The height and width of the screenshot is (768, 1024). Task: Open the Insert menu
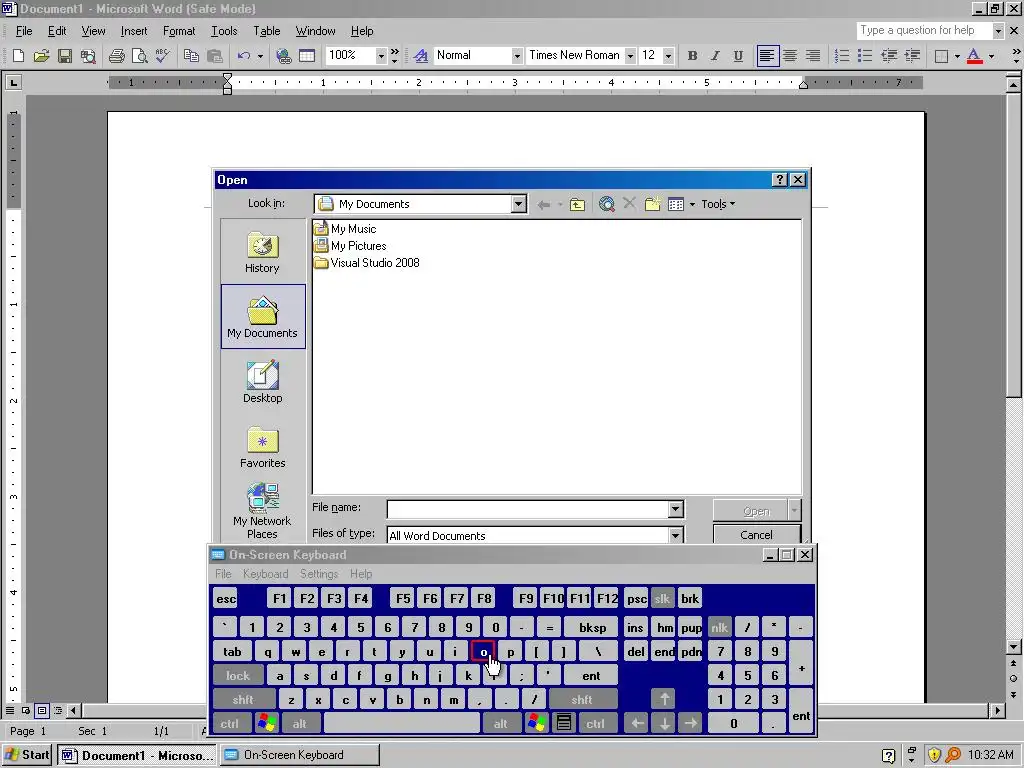pyautogui.click(x=134, y=31)
